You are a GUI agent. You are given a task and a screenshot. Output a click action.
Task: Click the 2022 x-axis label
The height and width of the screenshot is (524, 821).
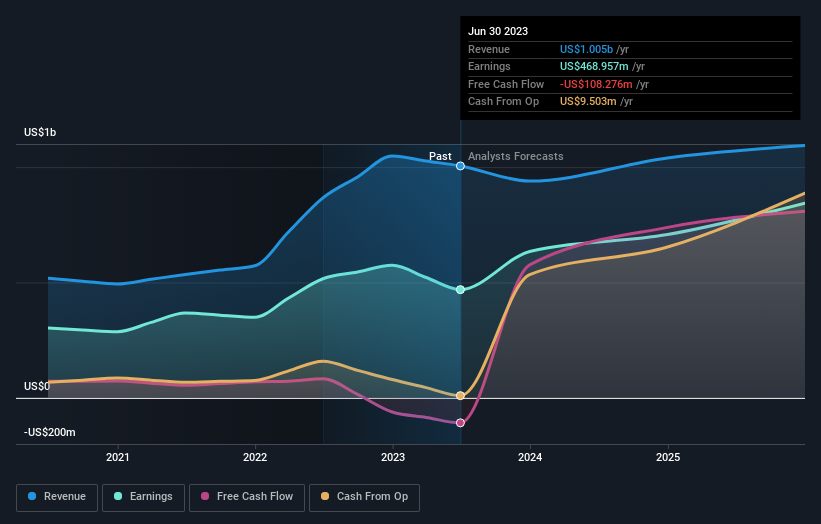[x=255, y=457]
